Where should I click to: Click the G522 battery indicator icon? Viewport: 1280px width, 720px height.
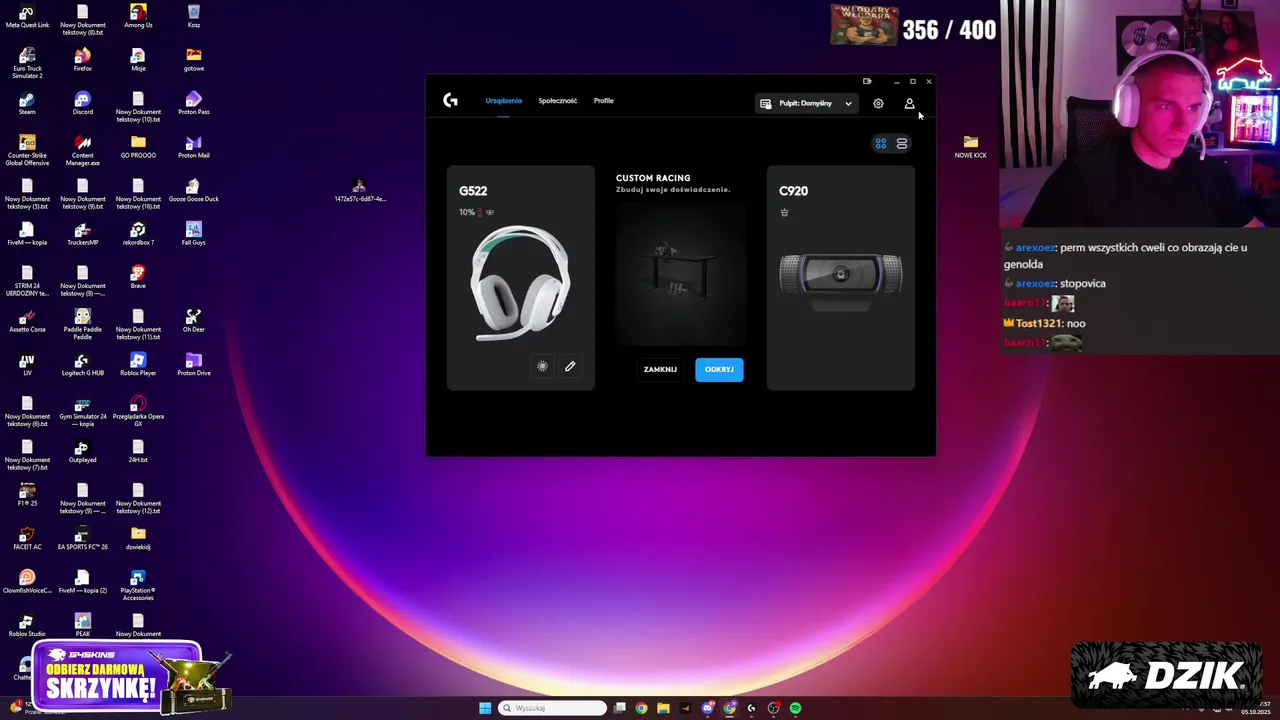480,212
